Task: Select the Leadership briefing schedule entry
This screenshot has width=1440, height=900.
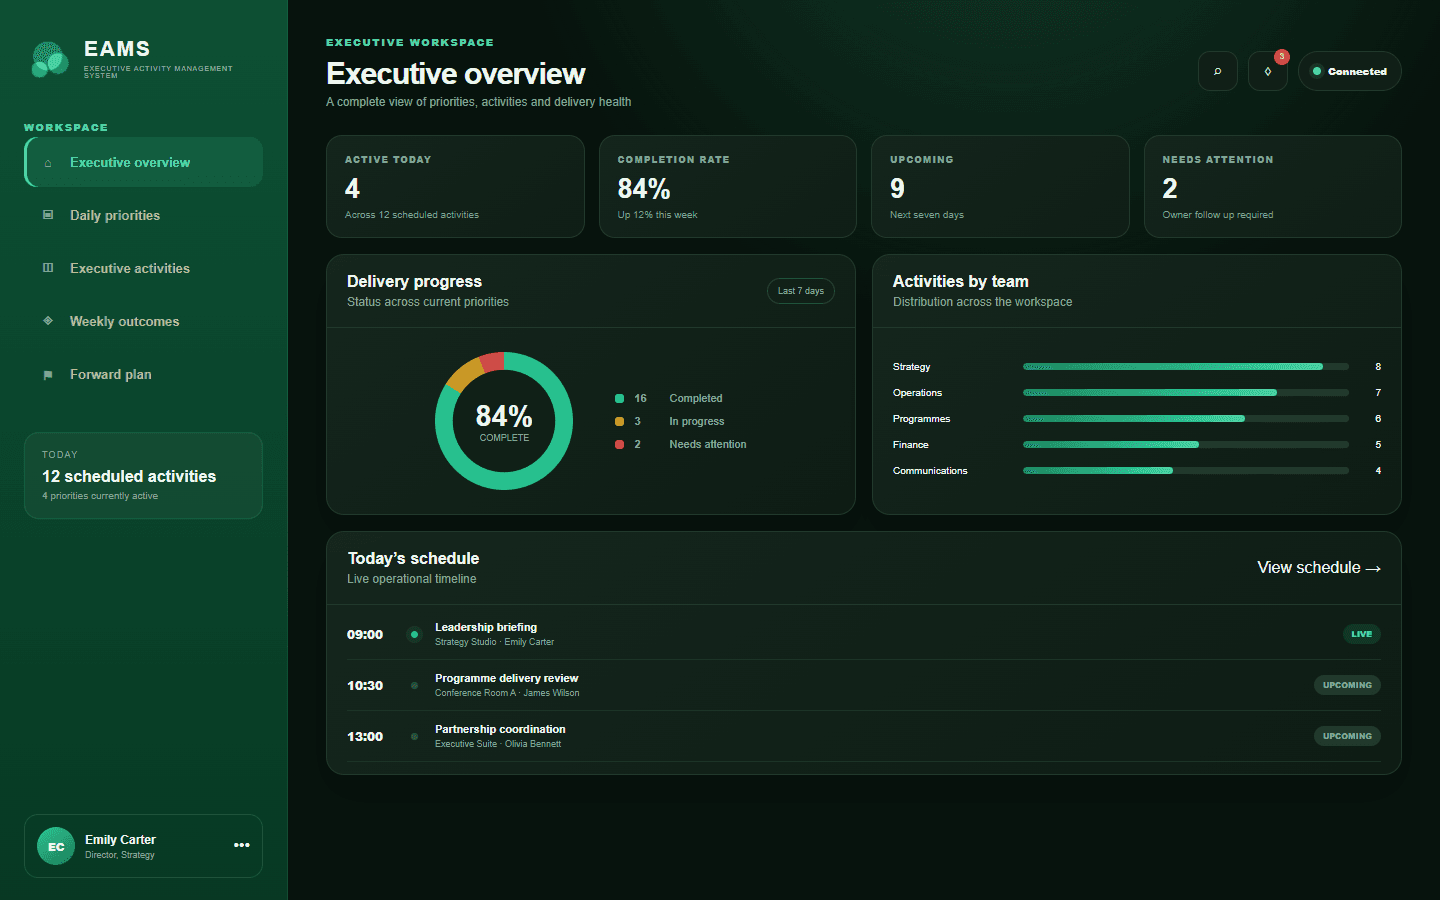Action: click(x=864, y=634)
